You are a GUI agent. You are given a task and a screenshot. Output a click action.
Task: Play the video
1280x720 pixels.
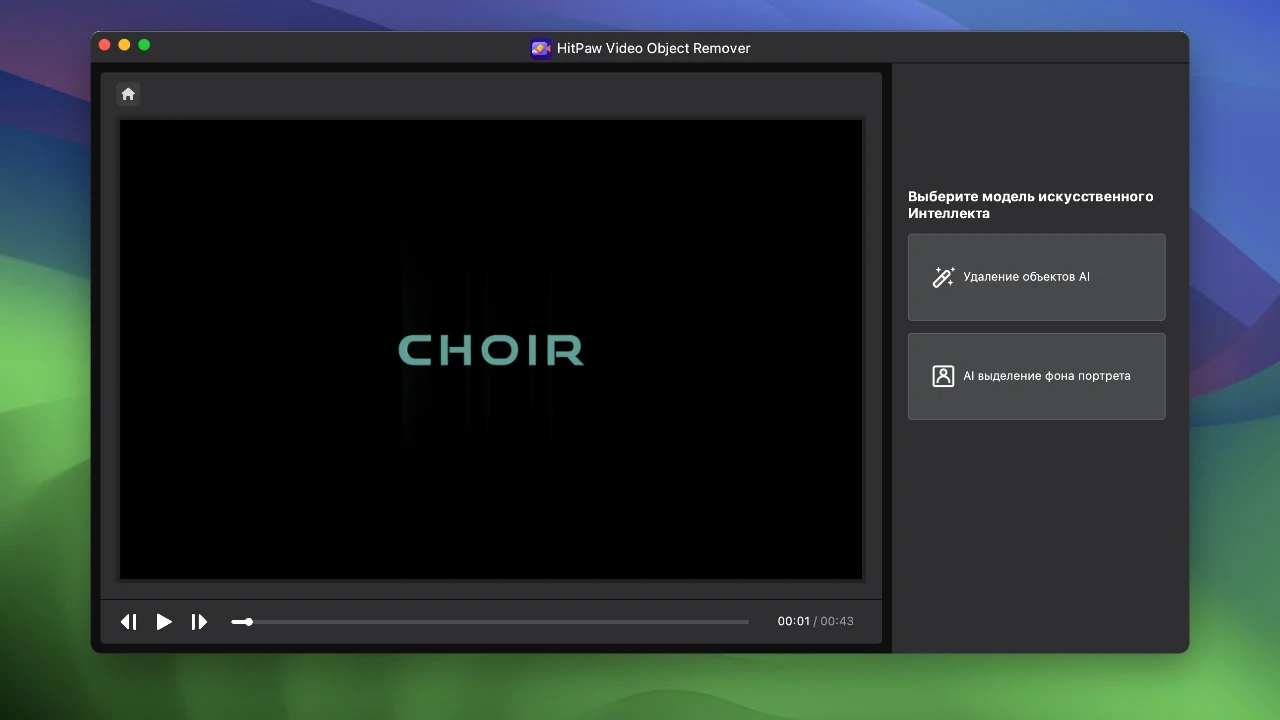(x=164, y=622)
